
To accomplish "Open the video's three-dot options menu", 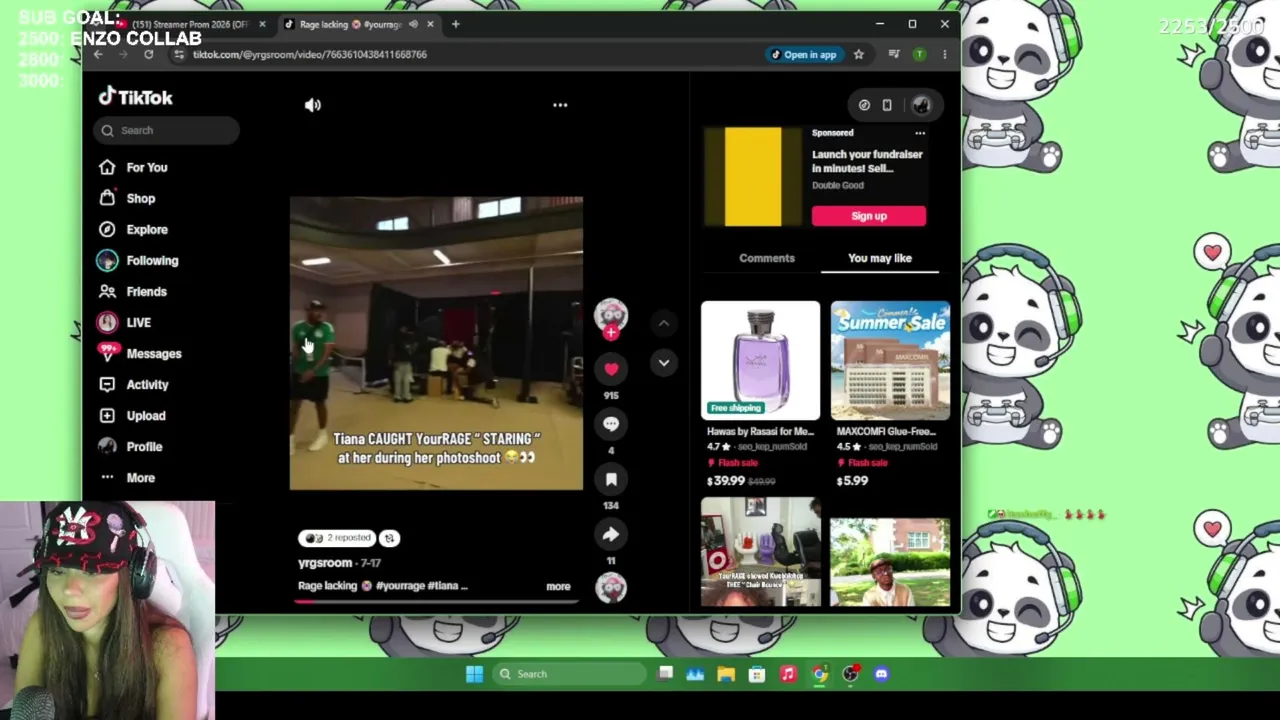I will click(x=560, y=104).
